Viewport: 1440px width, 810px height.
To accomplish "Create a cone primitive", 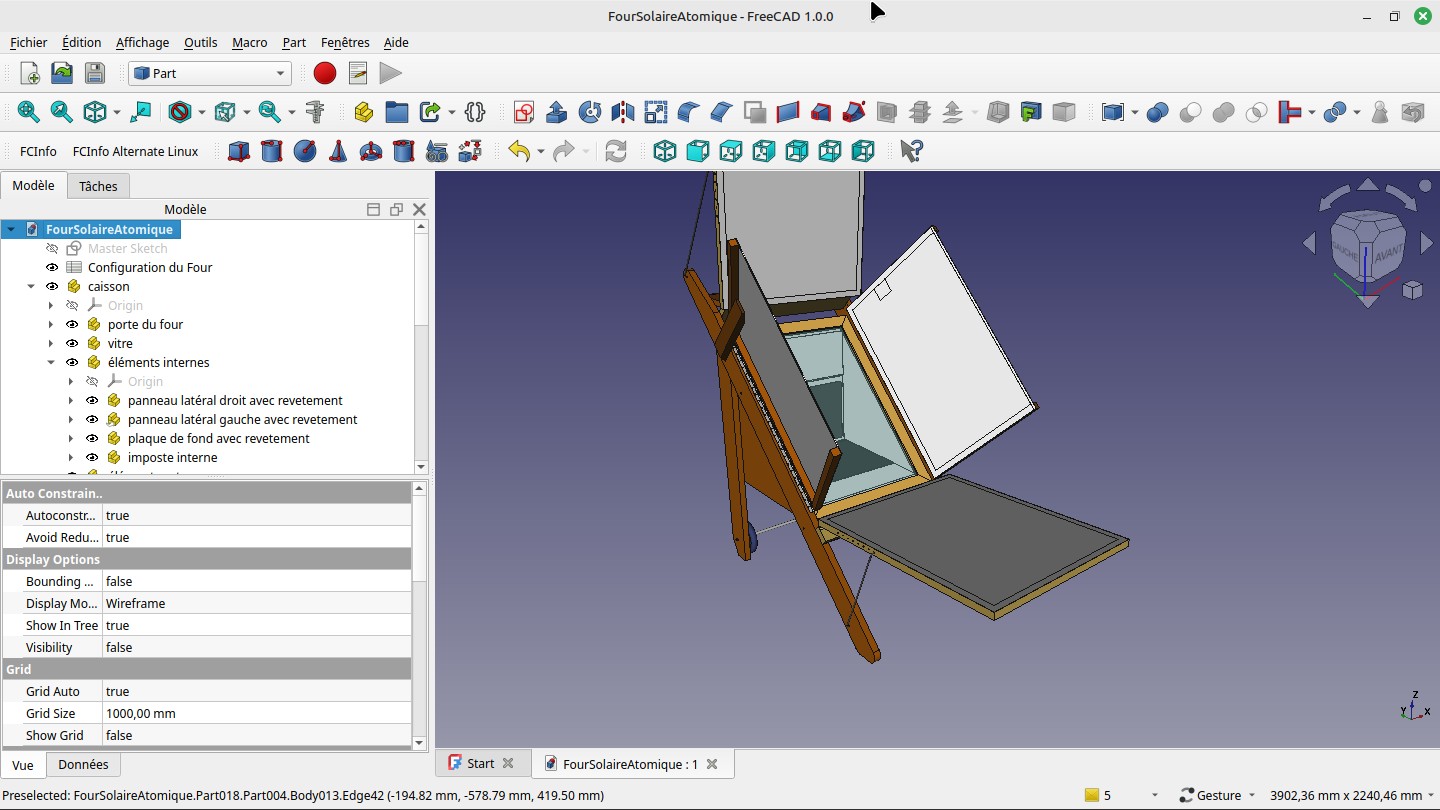I will coord(338,151).
